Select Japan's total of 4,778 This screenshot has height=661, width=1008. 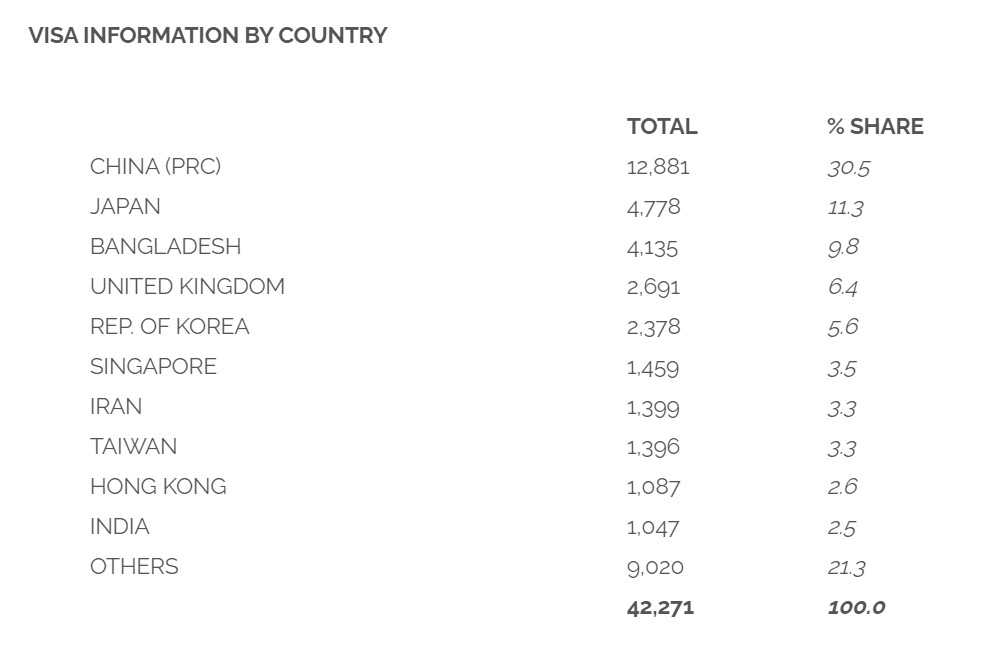click(653, 207)
